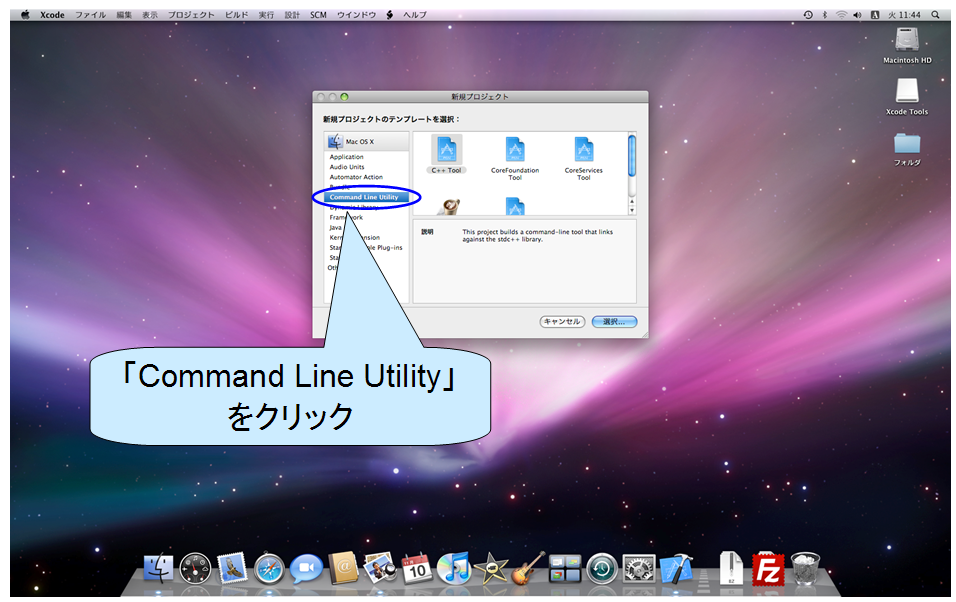This screenshot has width=956, height=602.
Task: Launch GarageBand guitar icon in Dock
Action: click(528, 567)
